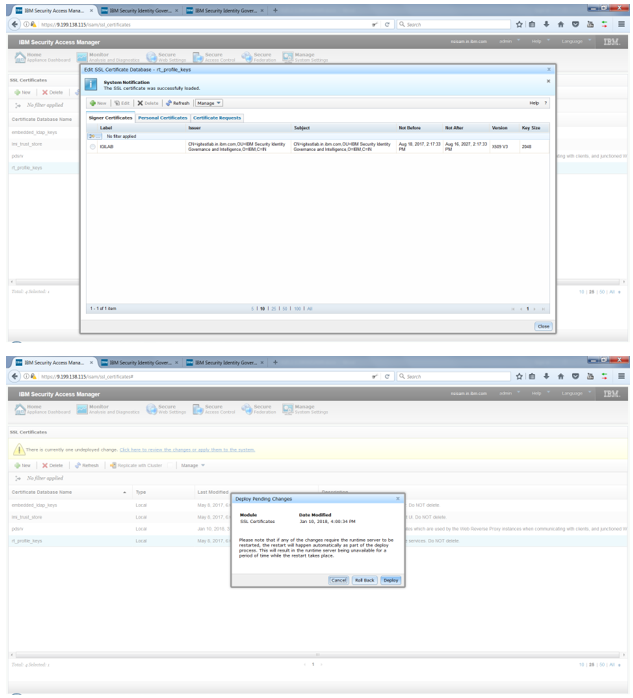The image size is (633, 698).
Task: Open the Pocket icon in the upper browser toolbar
Action: pyautogui.click(x=575, y=24)
